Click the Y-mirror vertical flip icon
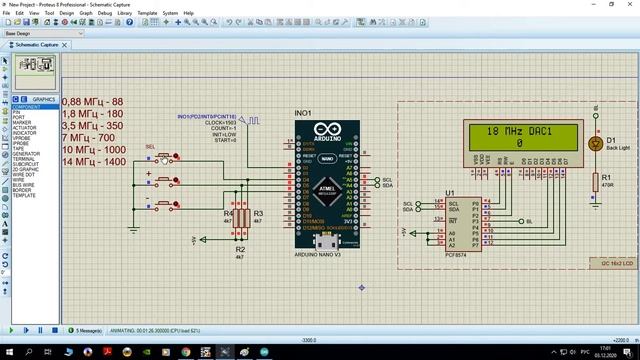This screenshot has height=360, width=640. [5, 291]
